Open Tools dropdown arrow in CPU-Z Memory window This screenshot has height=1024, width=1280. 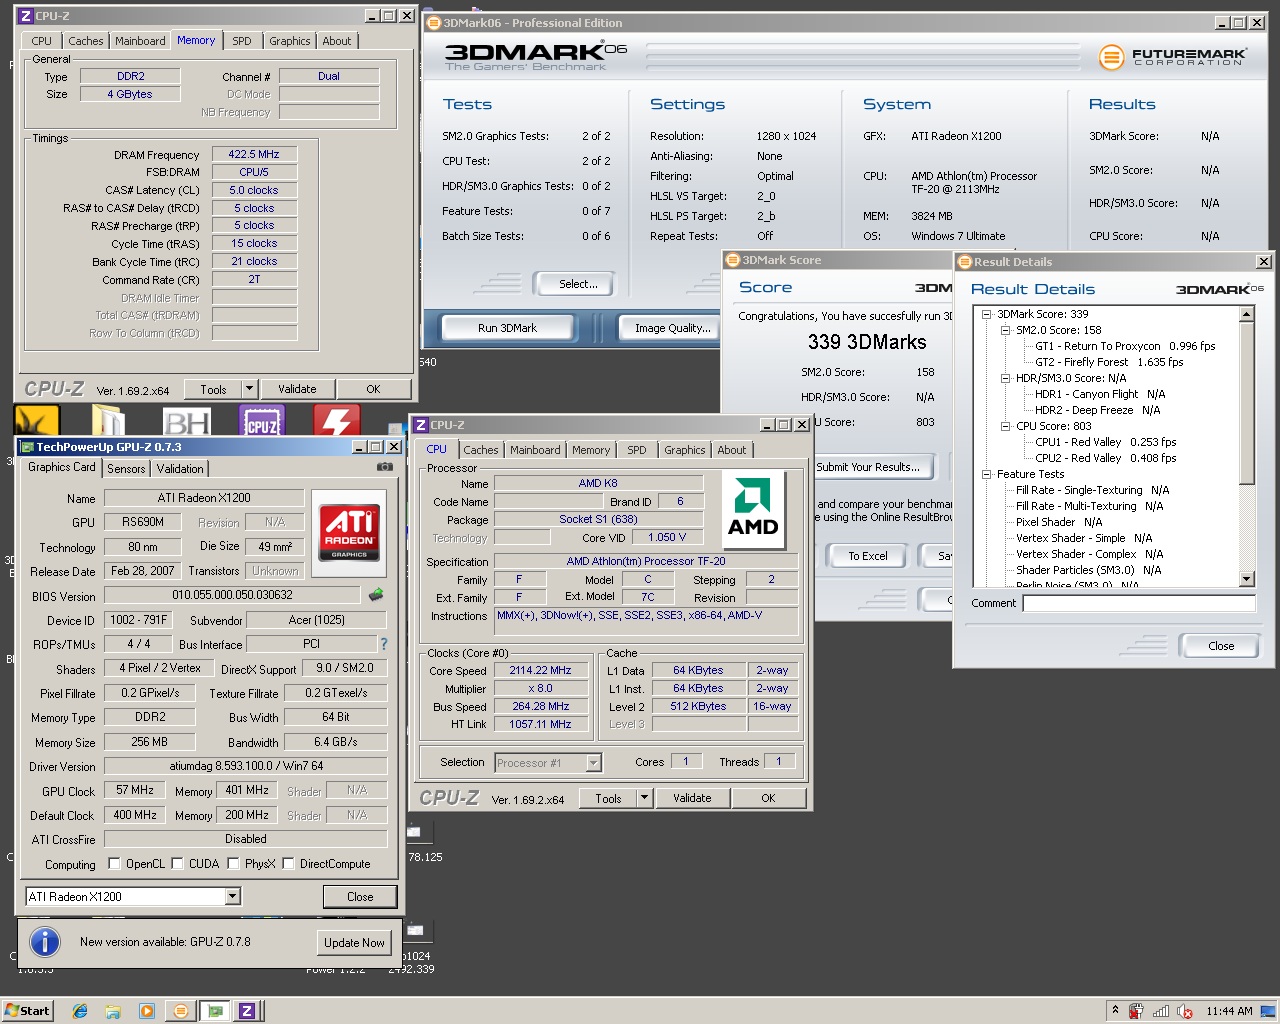click(x=249, y=389)
